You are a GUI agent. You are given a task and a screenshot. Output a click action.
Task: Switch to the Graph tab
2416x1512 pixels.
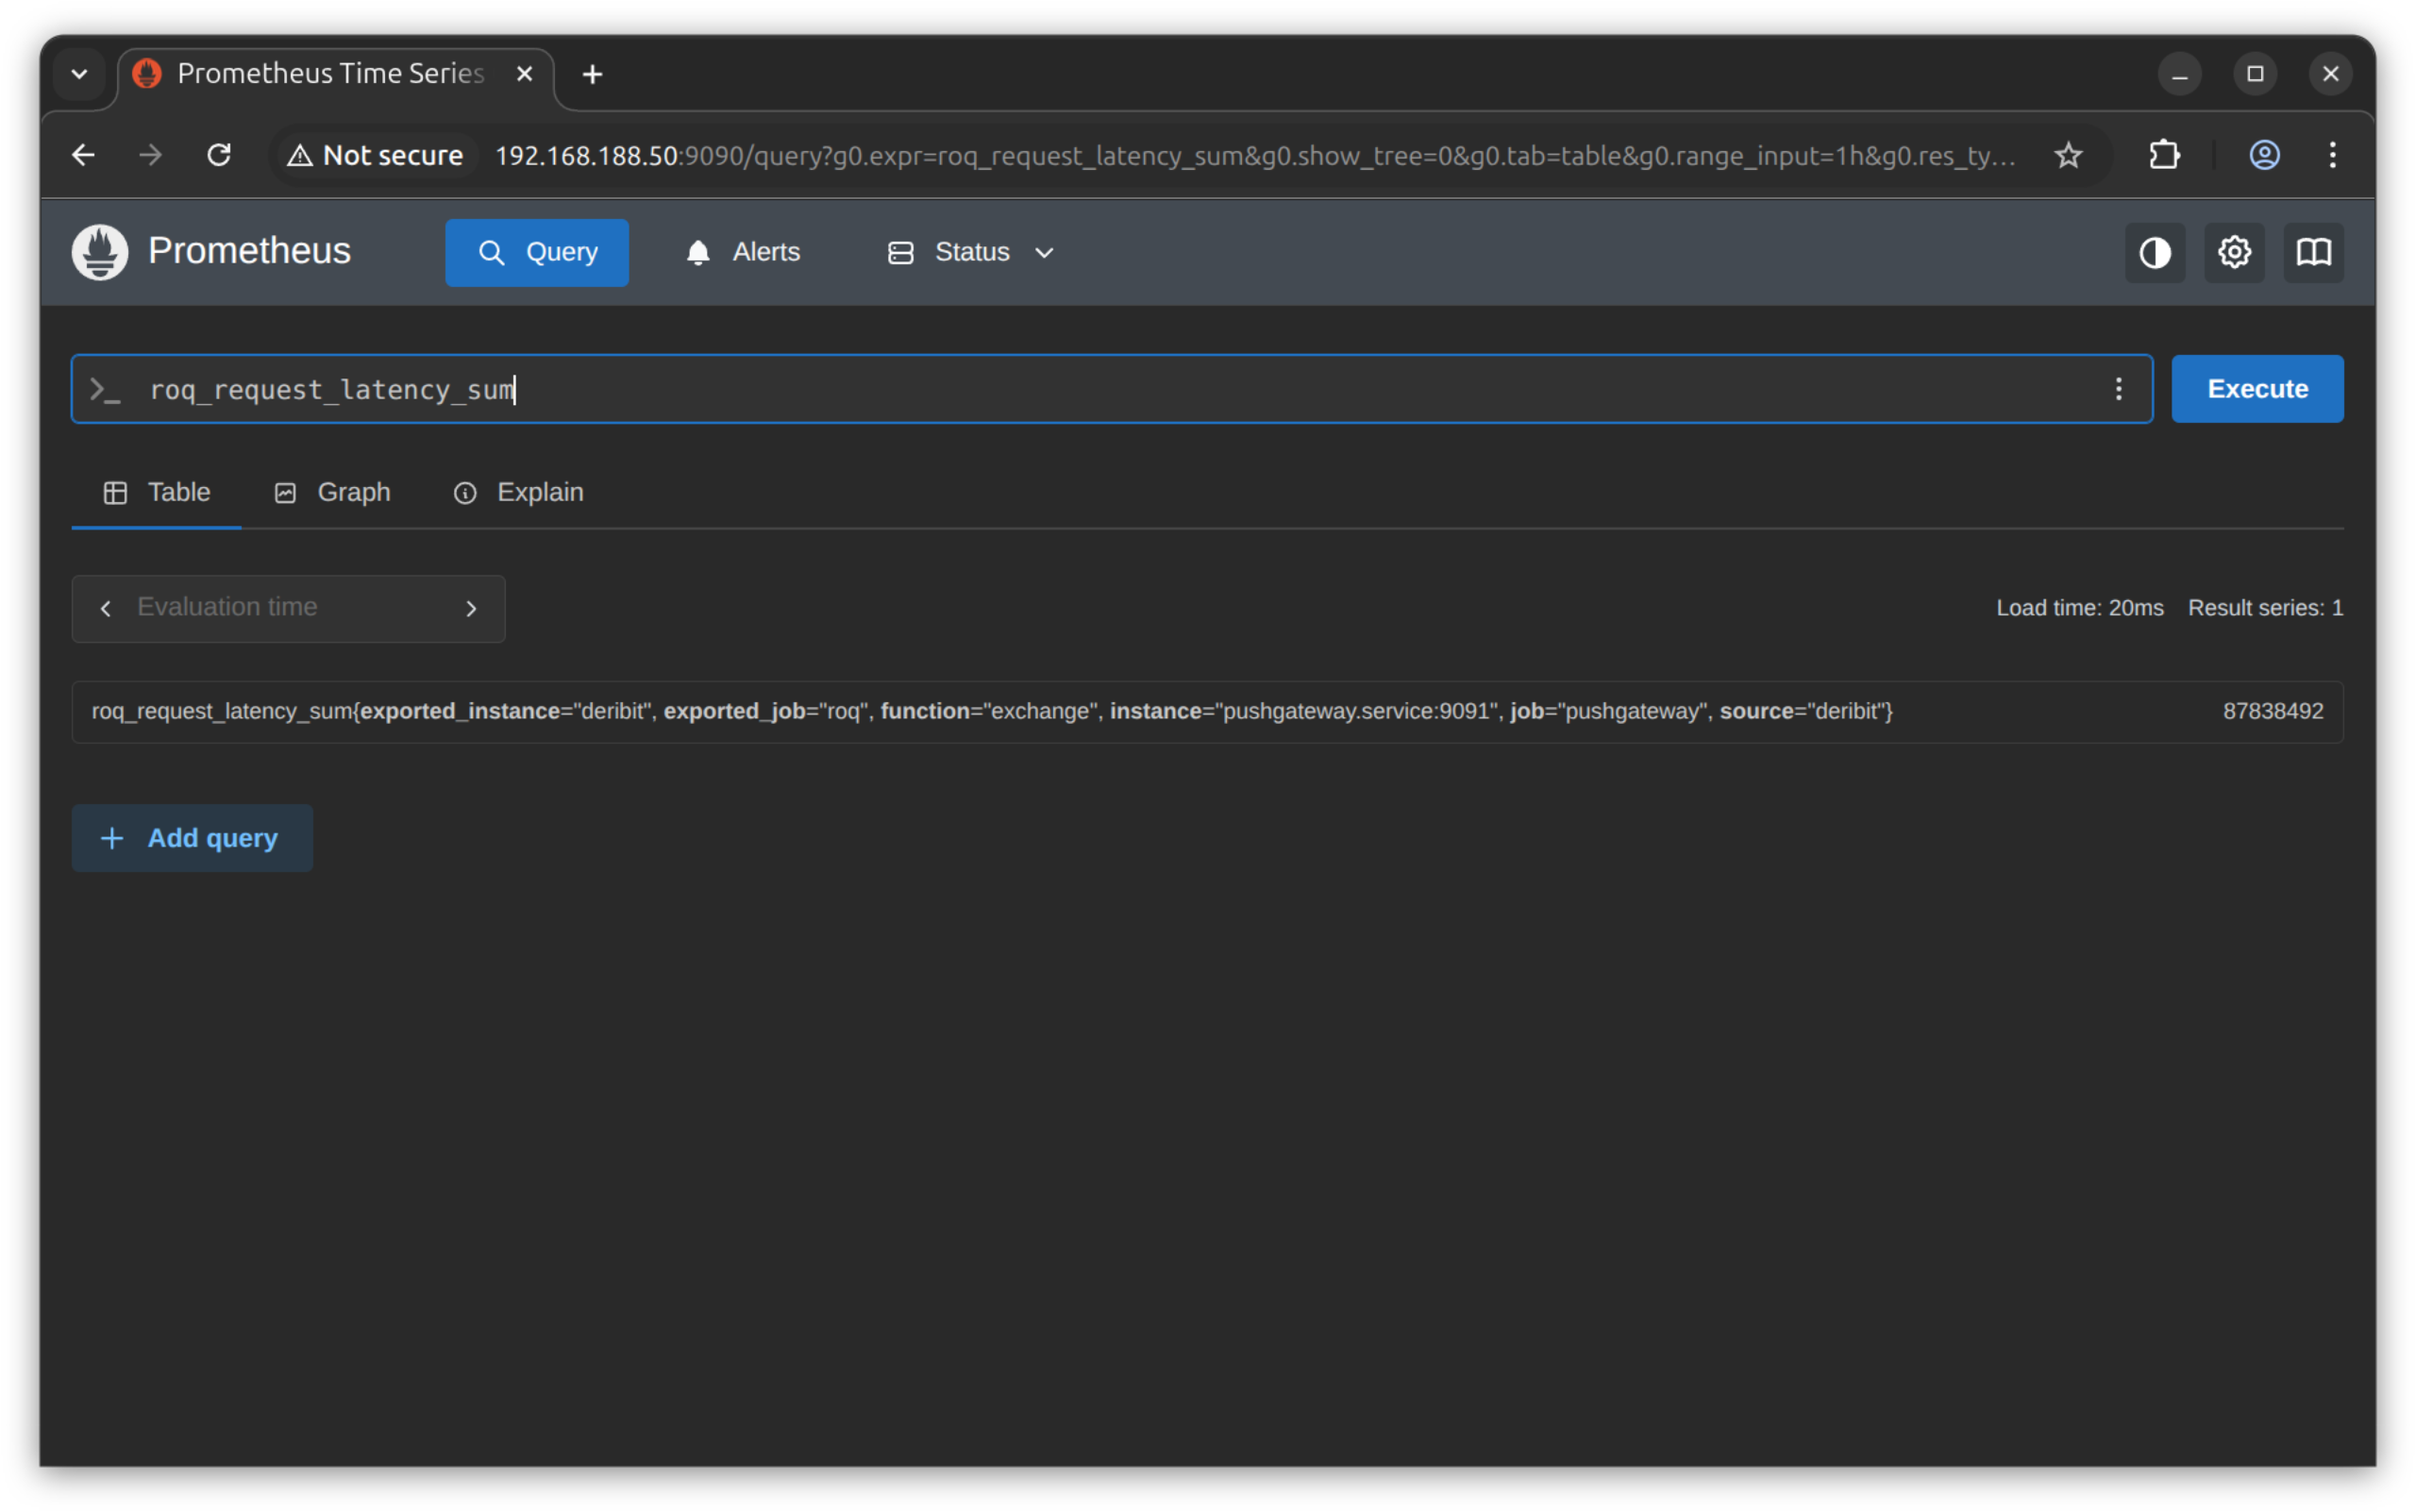coord(333,492)
